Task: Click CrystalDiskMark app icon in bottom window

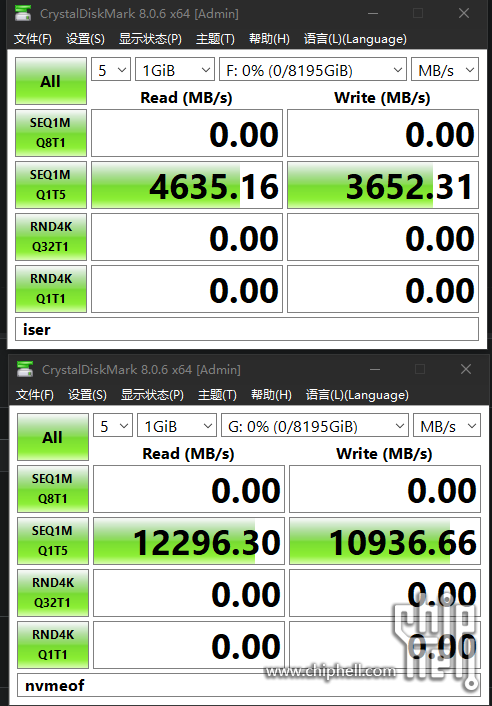Action: coord(25,369)
